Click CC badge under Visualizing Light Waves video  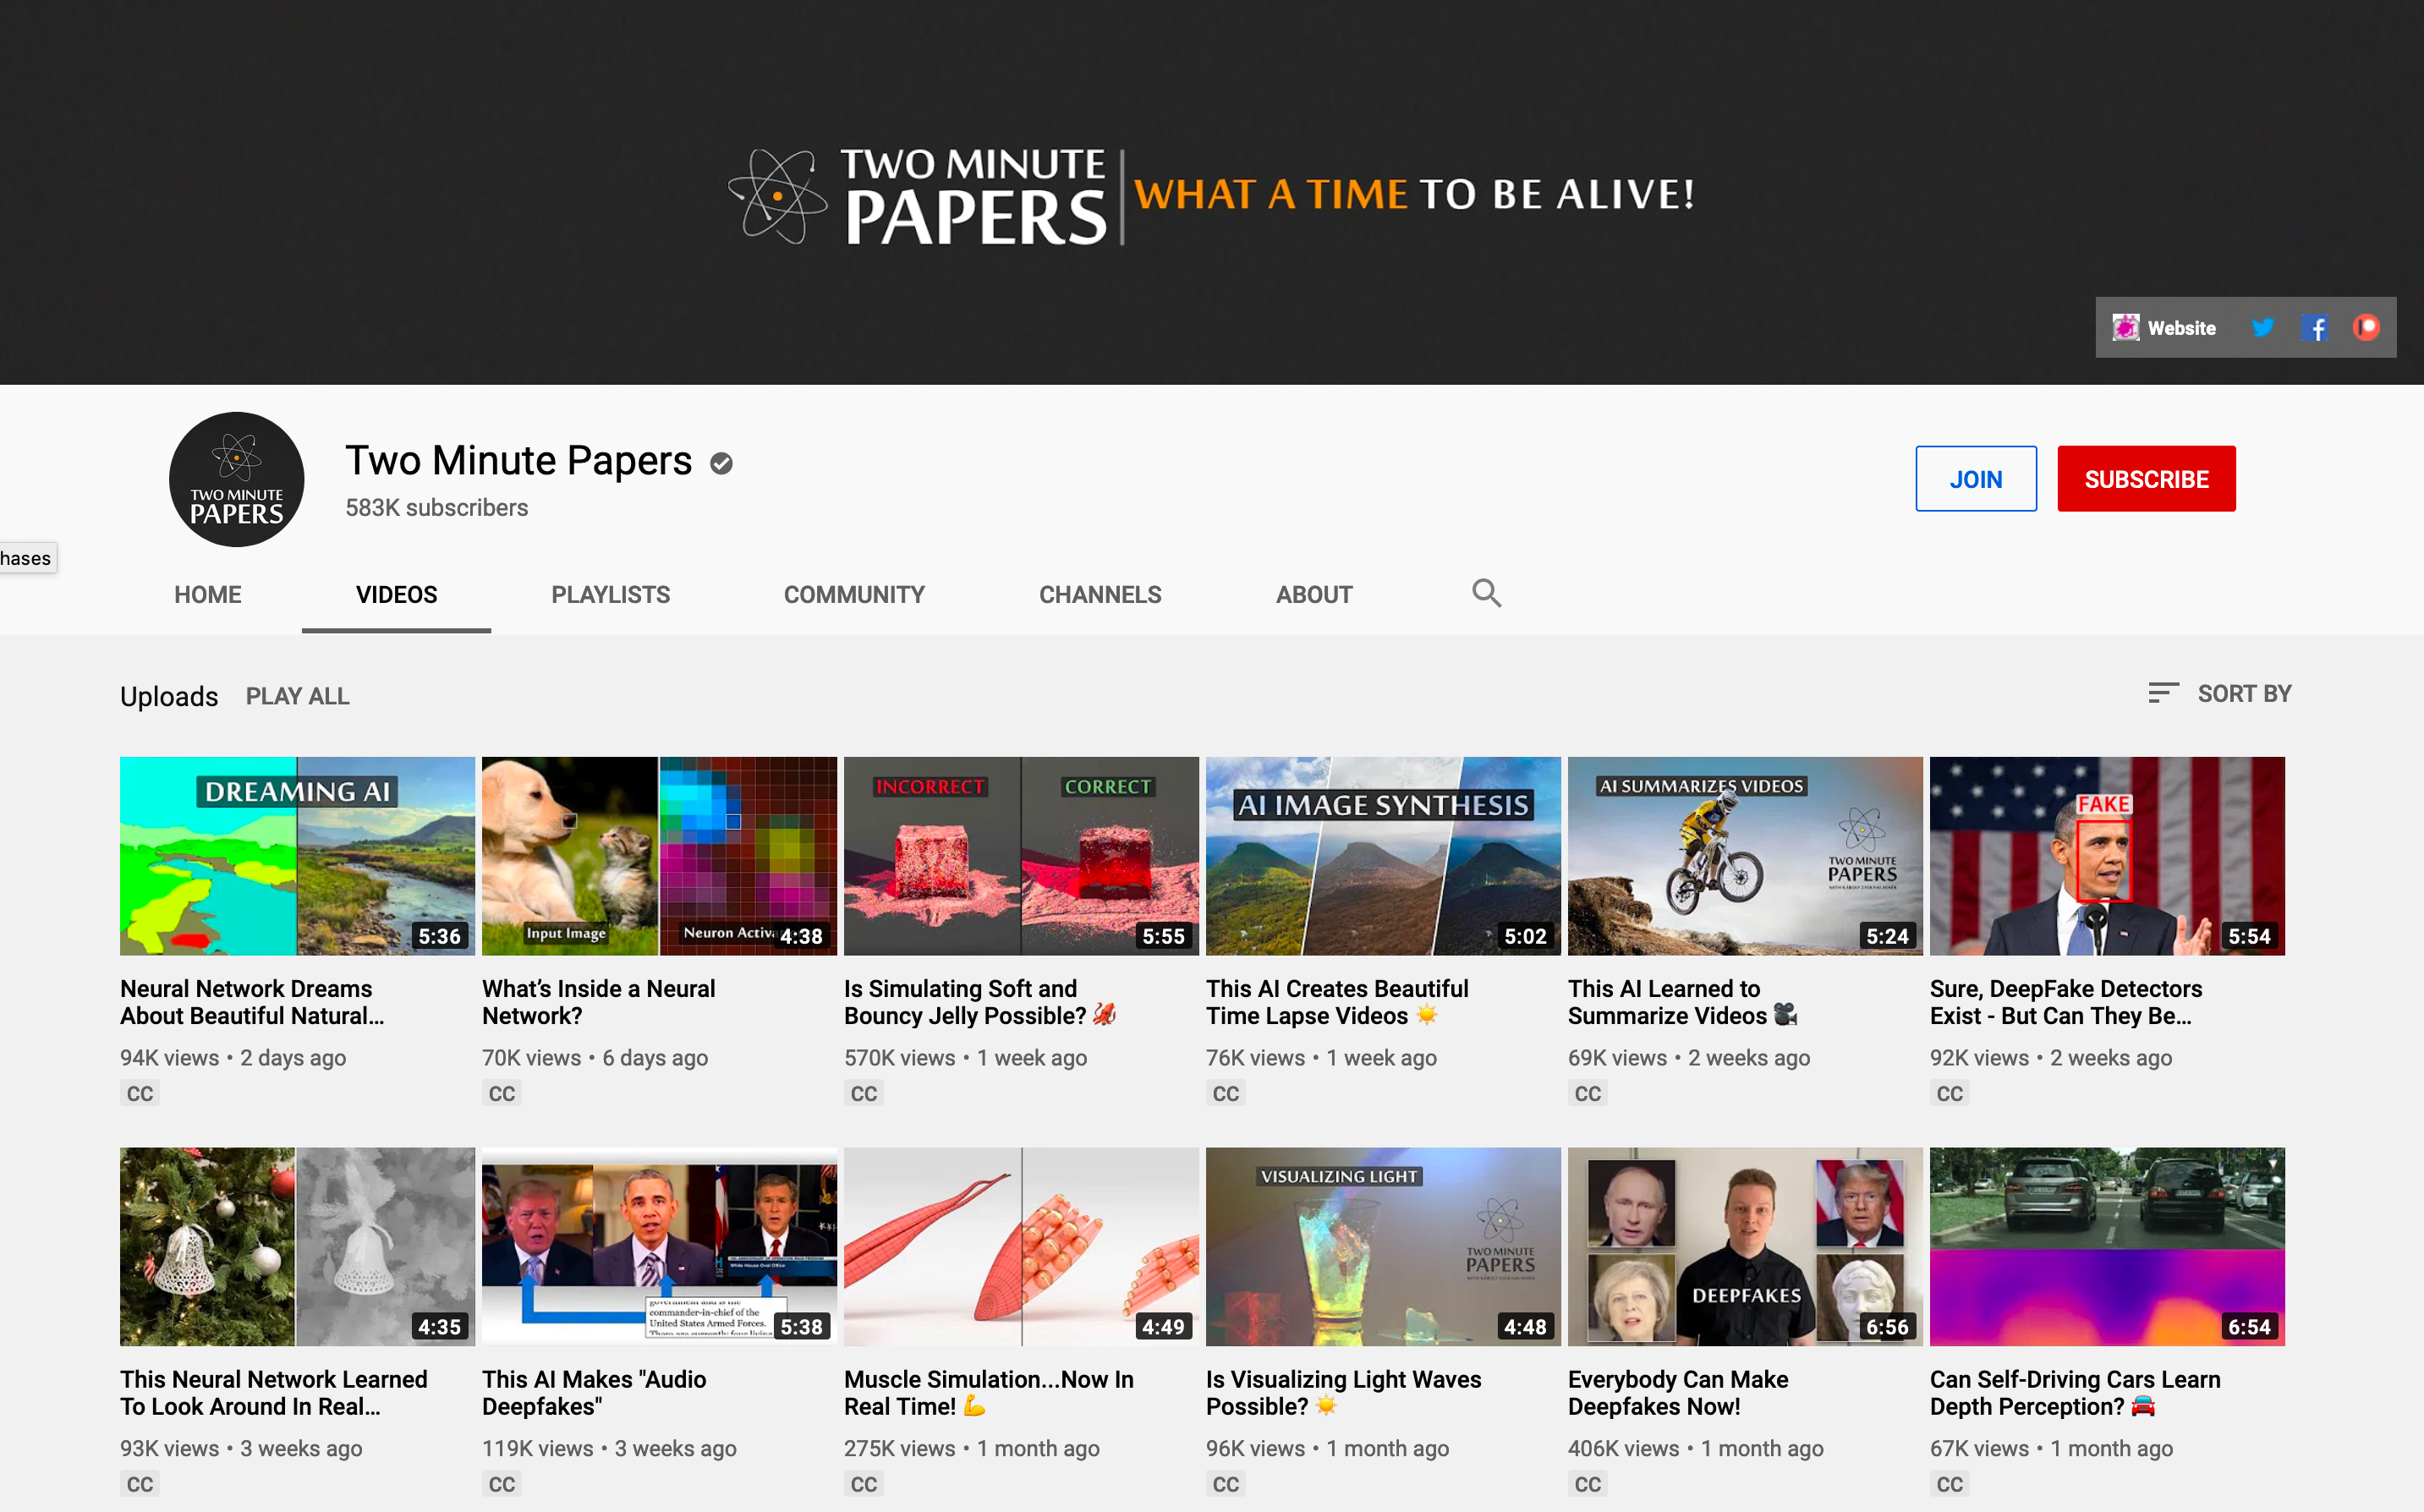(1226, 1484)
